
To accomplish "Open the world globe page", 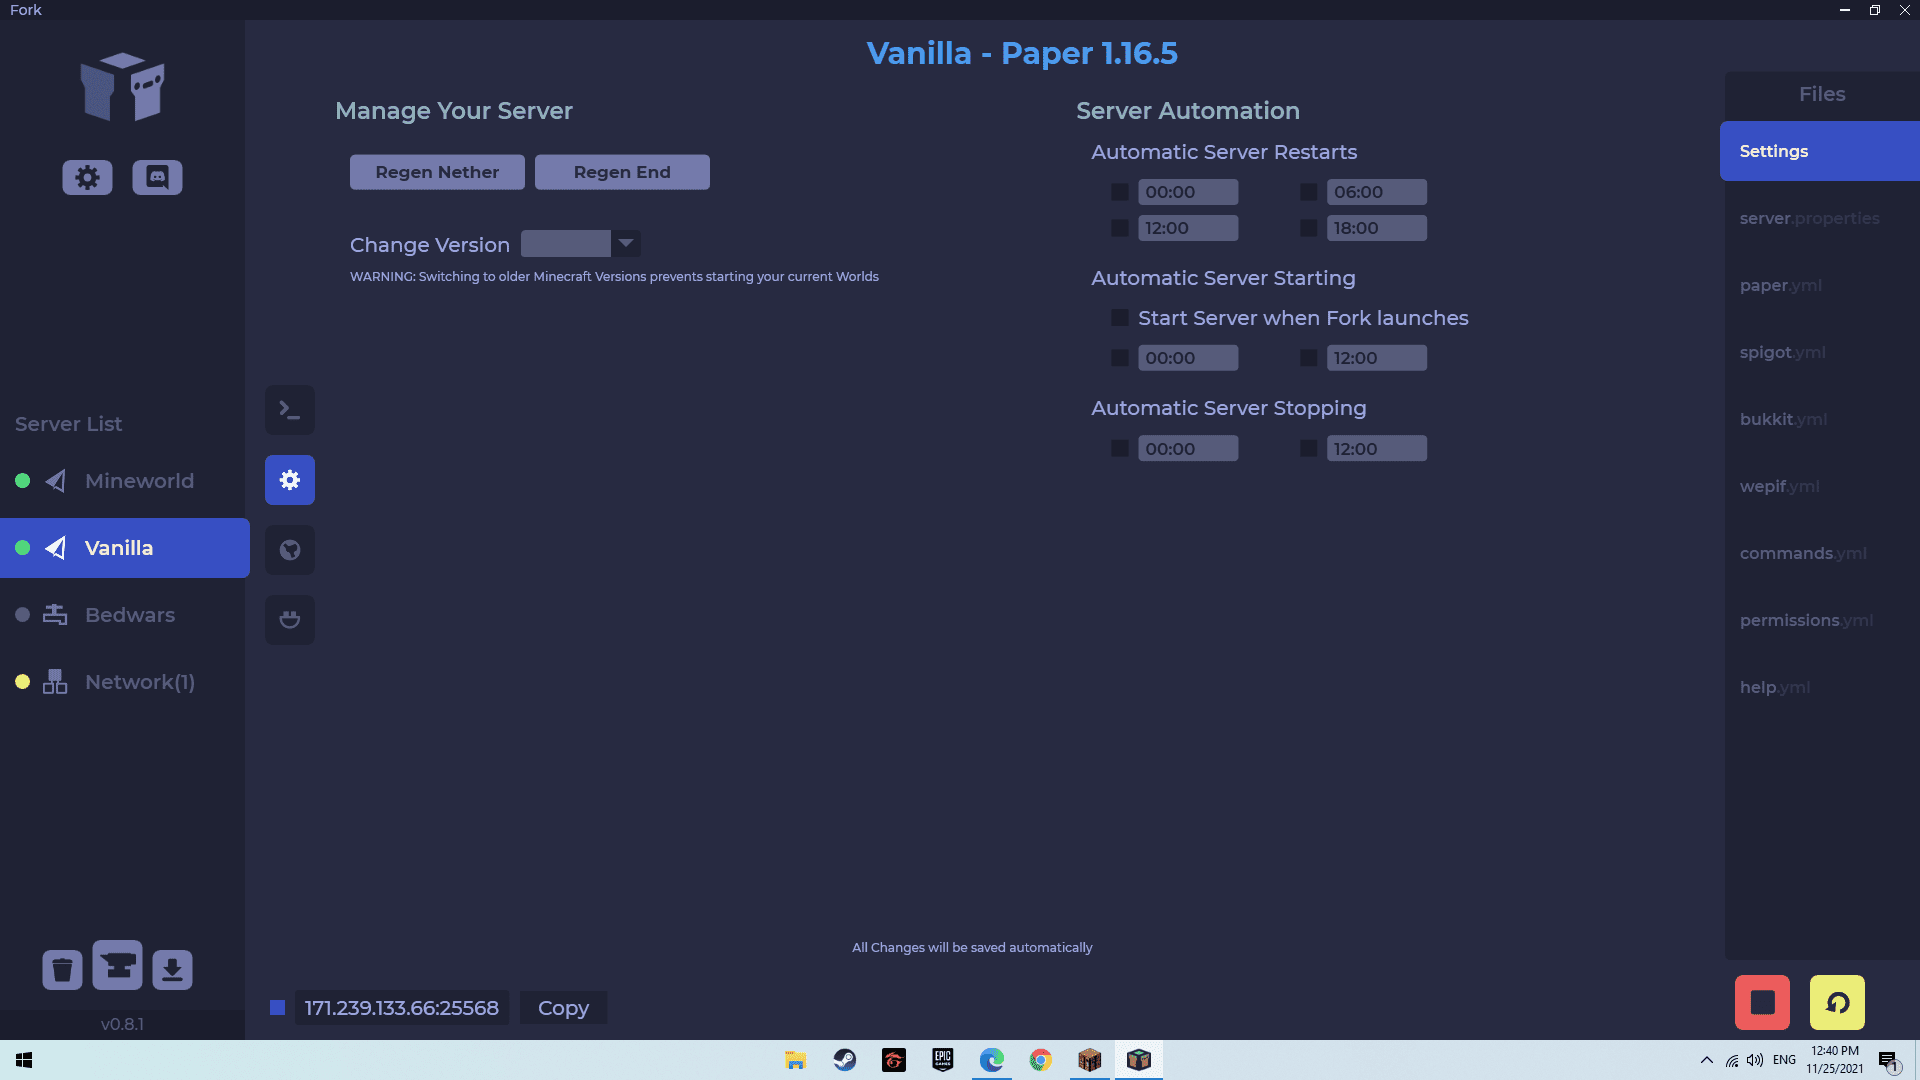I will click(290, 550).
